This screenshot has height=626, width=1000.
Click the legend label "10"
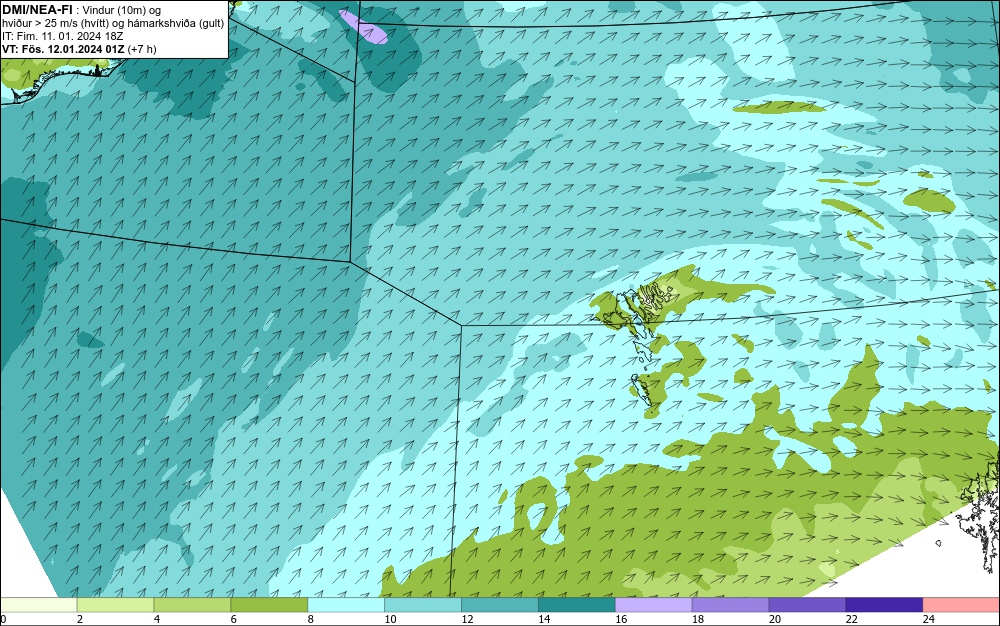[x=390, y=619]
